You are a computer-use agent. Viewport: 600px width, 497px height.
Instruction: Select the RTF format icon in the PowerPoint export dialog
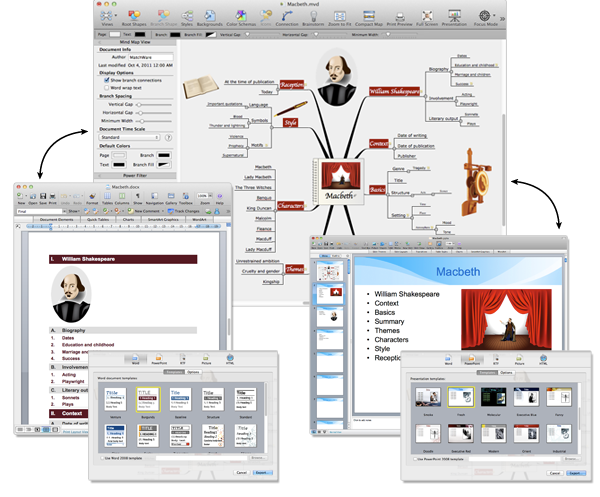(x=496, y=358)
